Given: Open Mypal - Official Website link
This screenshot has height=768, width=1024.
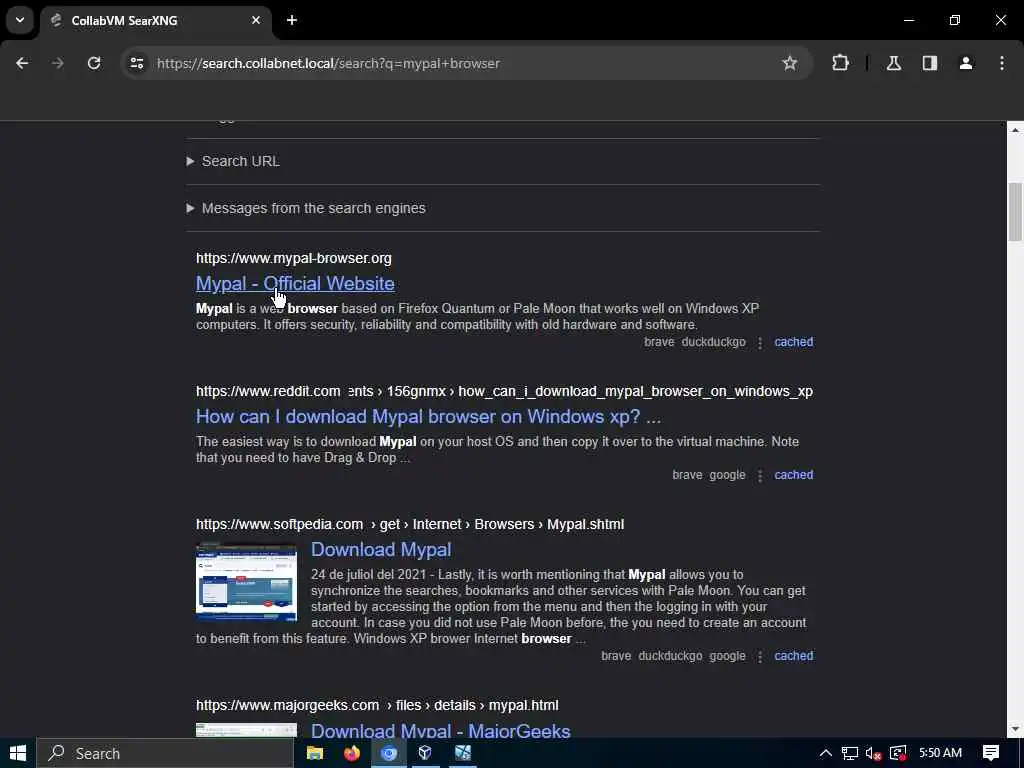Looking at the screenshot, I should (x=295, y=283).
